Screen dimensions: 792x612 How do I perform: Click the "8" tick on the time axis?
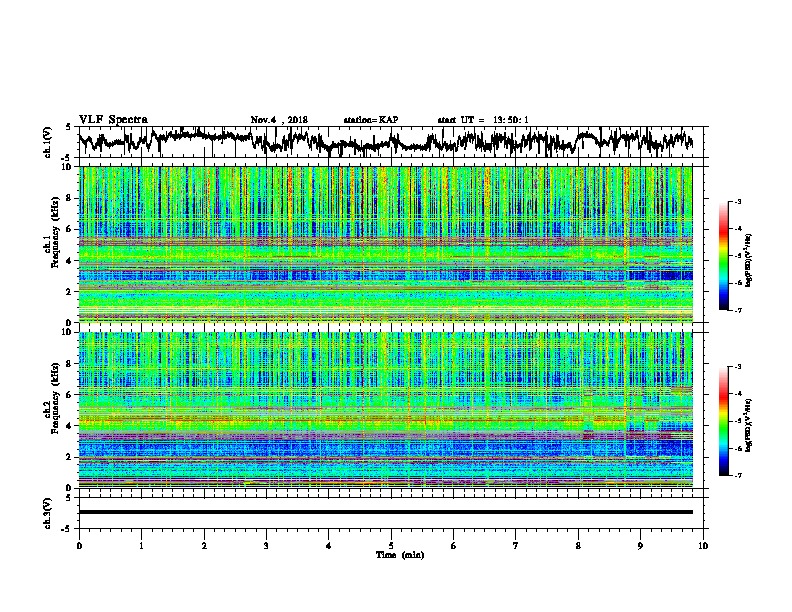578,546
